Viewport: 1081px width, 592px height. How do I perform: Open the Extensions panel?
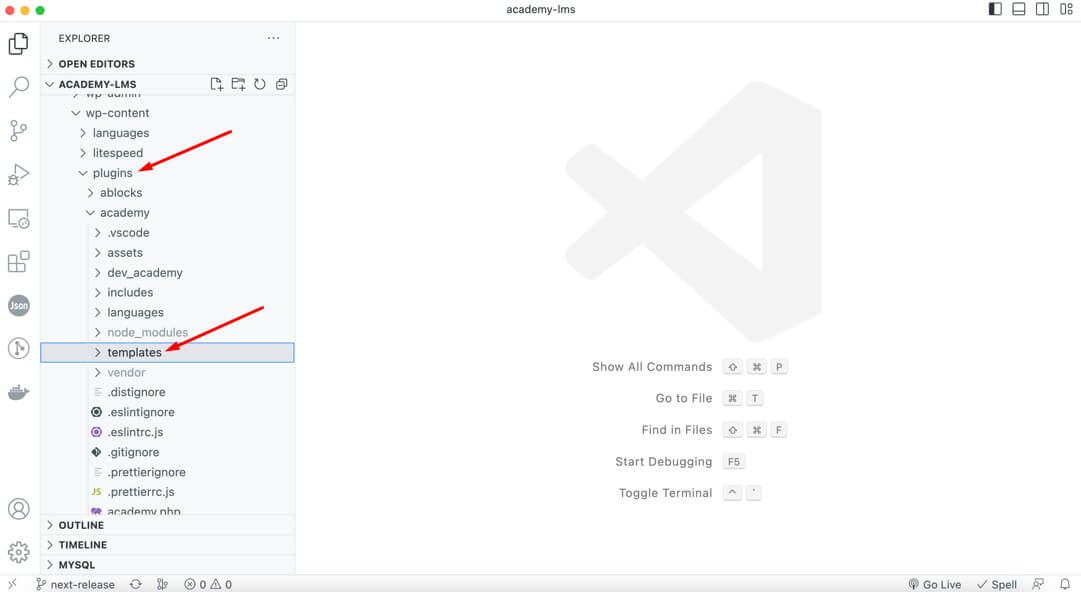18,261
